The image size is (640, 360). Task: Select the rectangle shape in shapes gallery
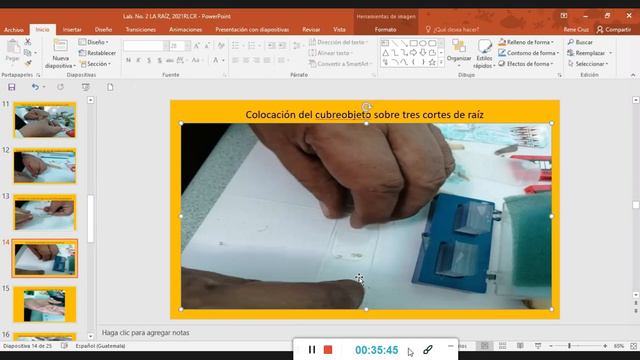(413, 43)
